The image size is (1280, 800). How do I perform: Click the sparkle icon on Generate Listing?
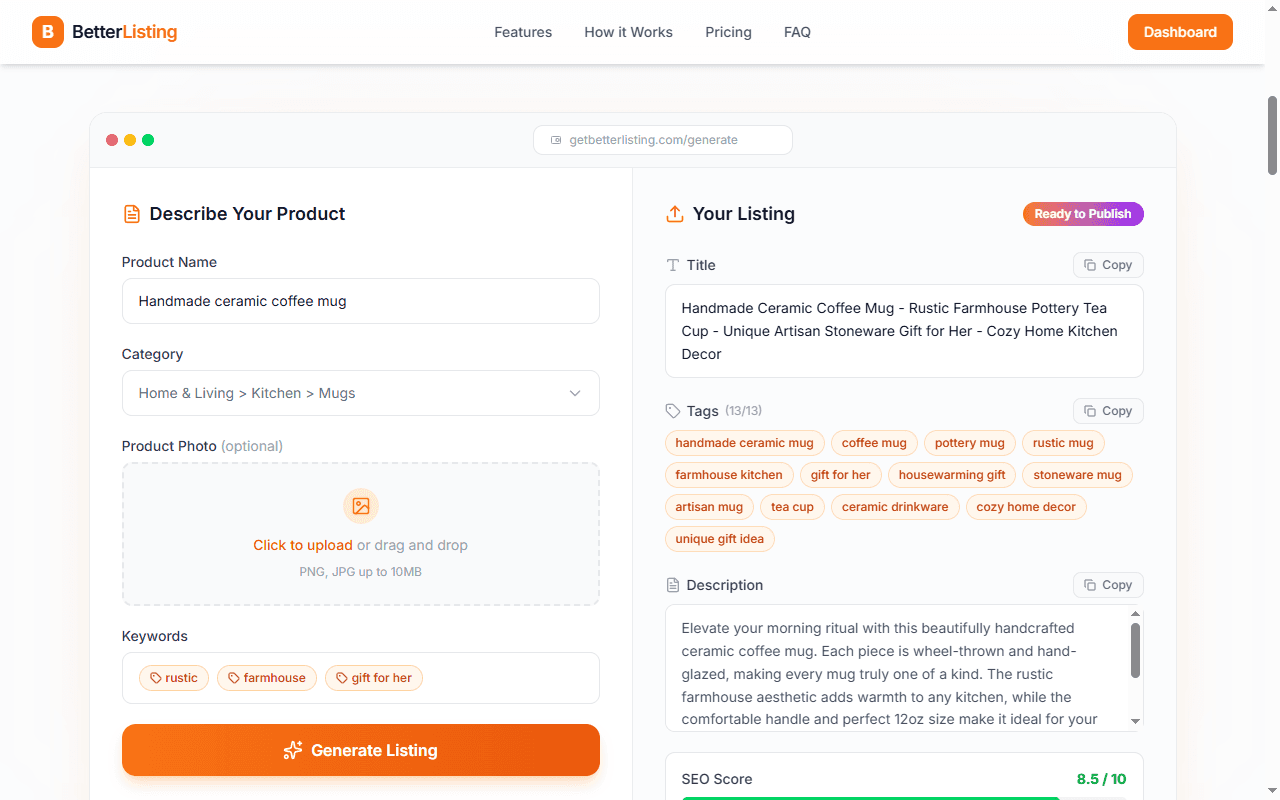[292, 749]
